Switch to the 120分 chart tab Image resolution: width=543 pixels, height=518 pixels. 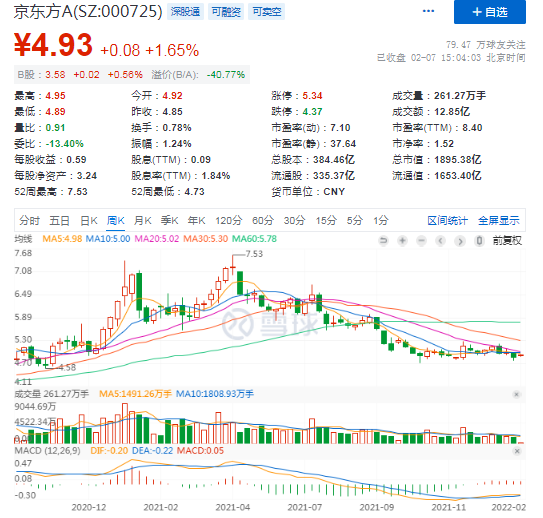[x=229, y=220]
